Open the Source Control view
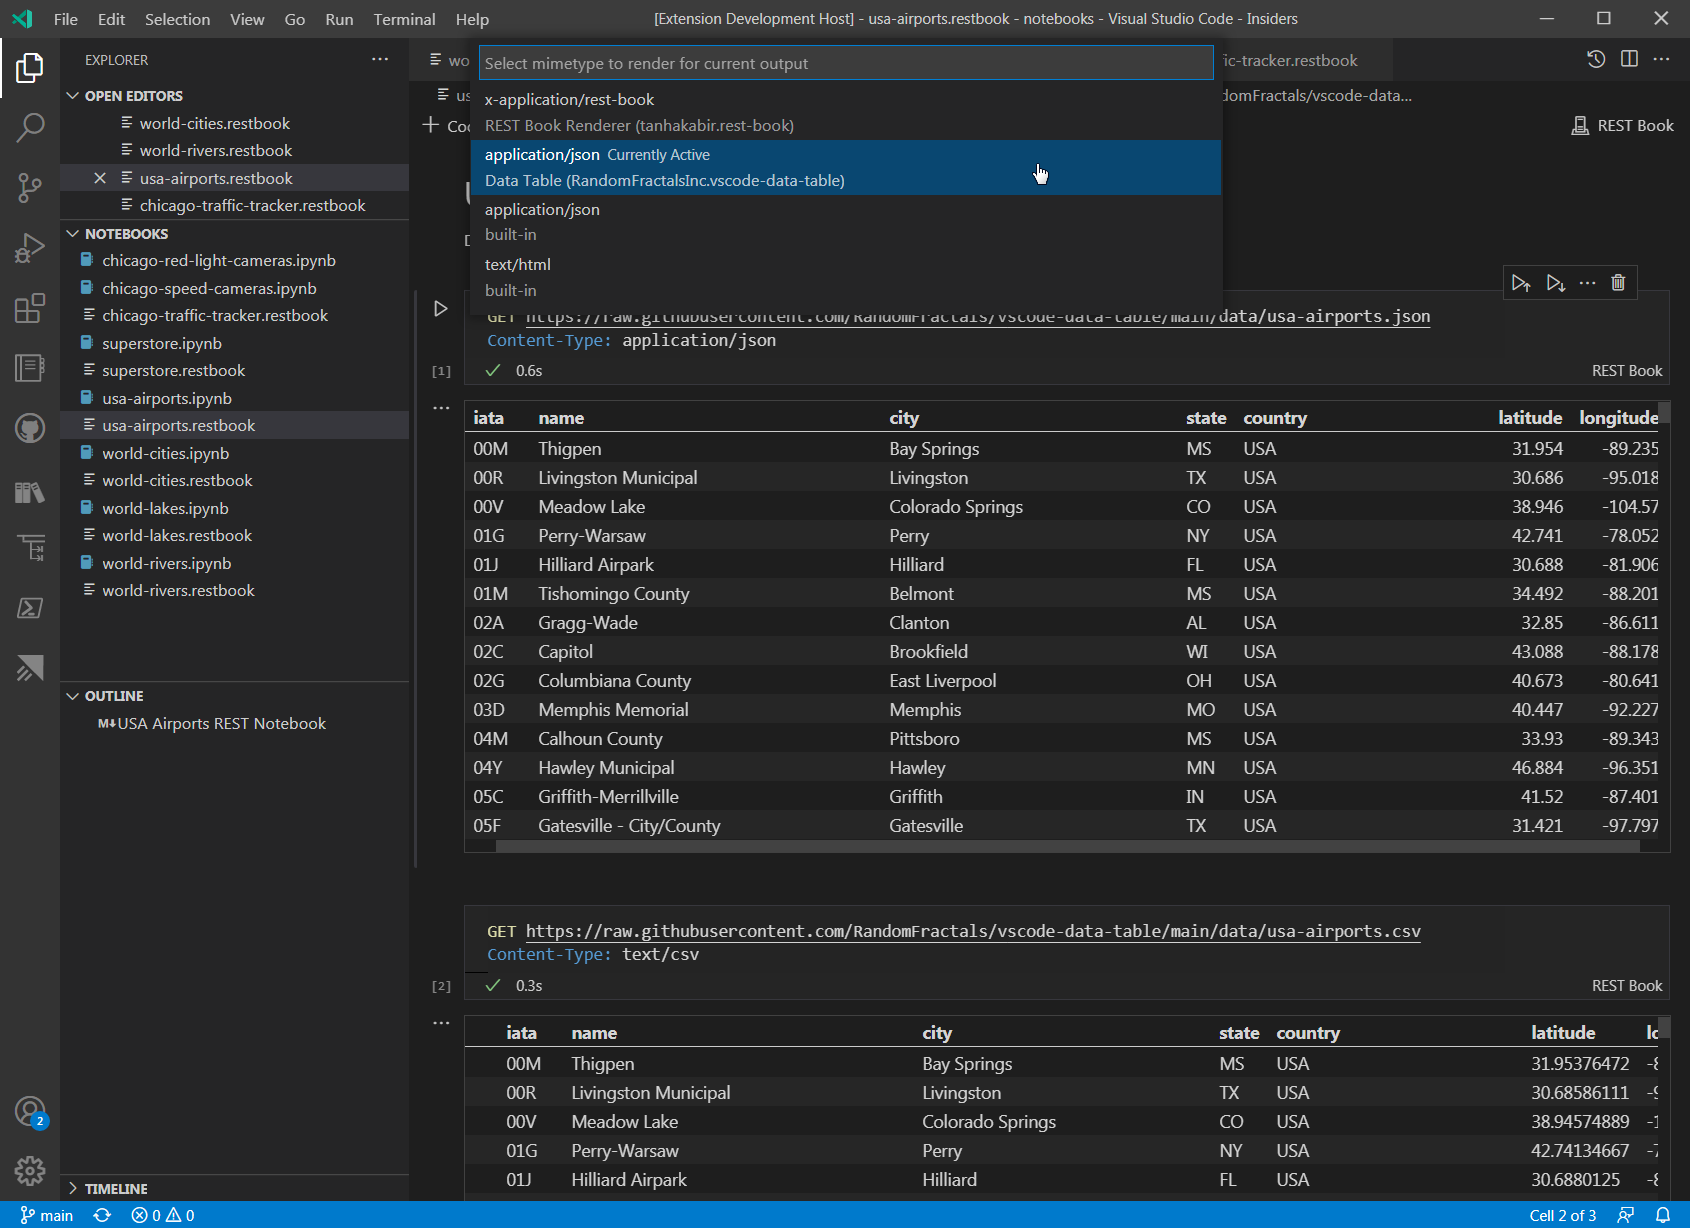Viewport: 1690px width, 1228px height. pyautogui.click(x=30, y=187)
